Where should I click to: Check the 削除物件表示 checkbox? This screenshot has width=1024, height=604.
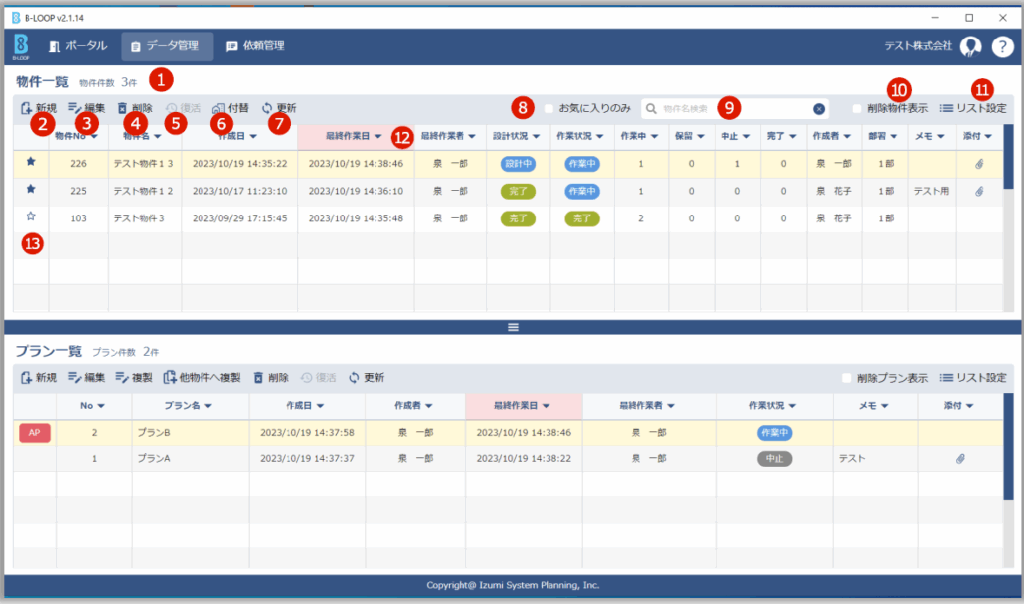857,108
